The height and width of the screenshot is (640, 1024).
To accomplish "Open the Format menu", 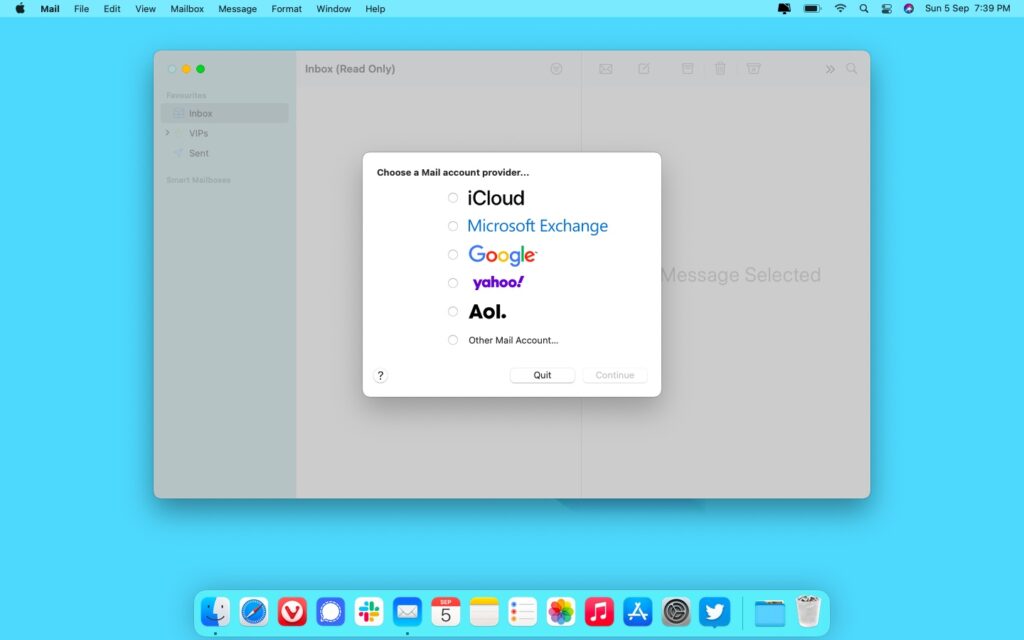I will point(286,9).
